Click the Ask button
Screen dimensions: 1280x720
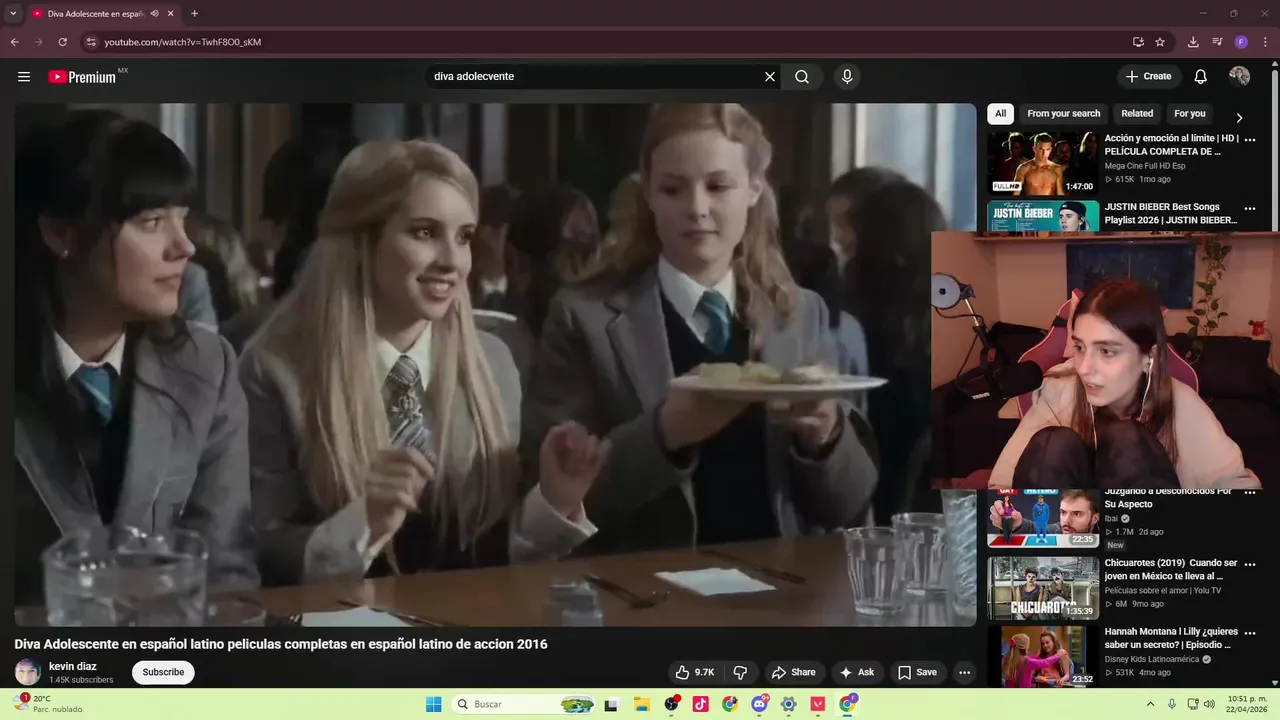tap(856, 673)
